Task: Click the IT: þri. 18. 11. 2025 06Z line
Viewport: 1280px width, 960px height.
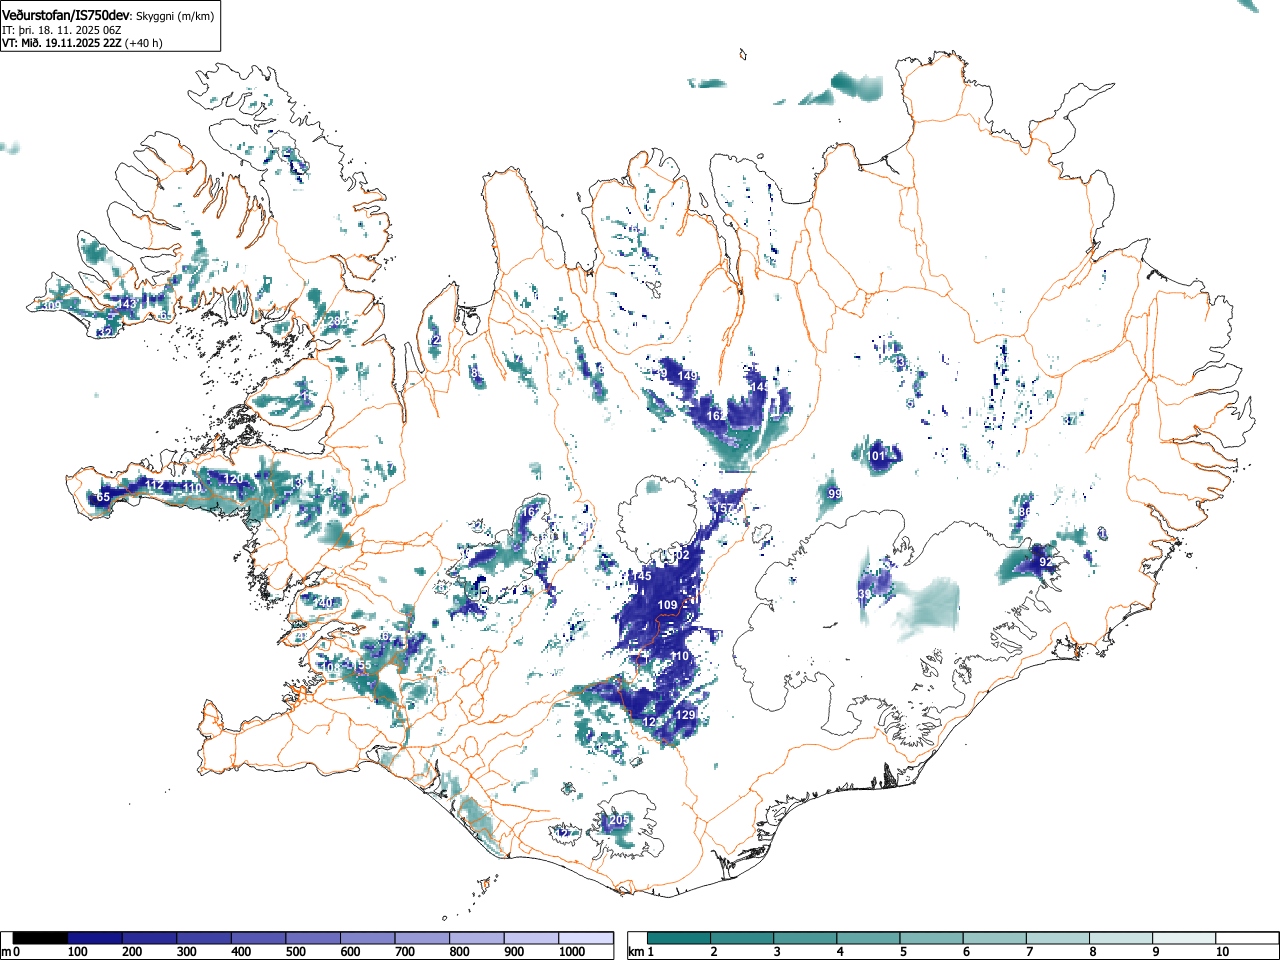Action: [x=62, y=30]
